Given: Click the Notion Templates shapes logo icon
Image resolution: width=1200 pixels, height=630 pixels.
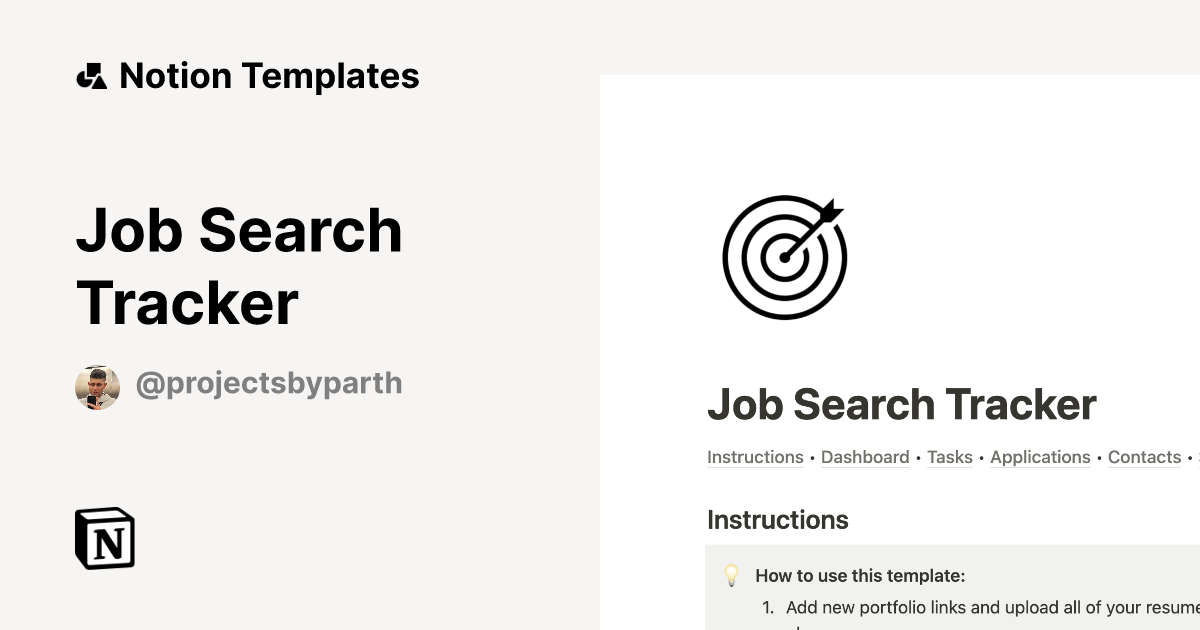Looking at the screenshot, I should click(x=91, y=76).
